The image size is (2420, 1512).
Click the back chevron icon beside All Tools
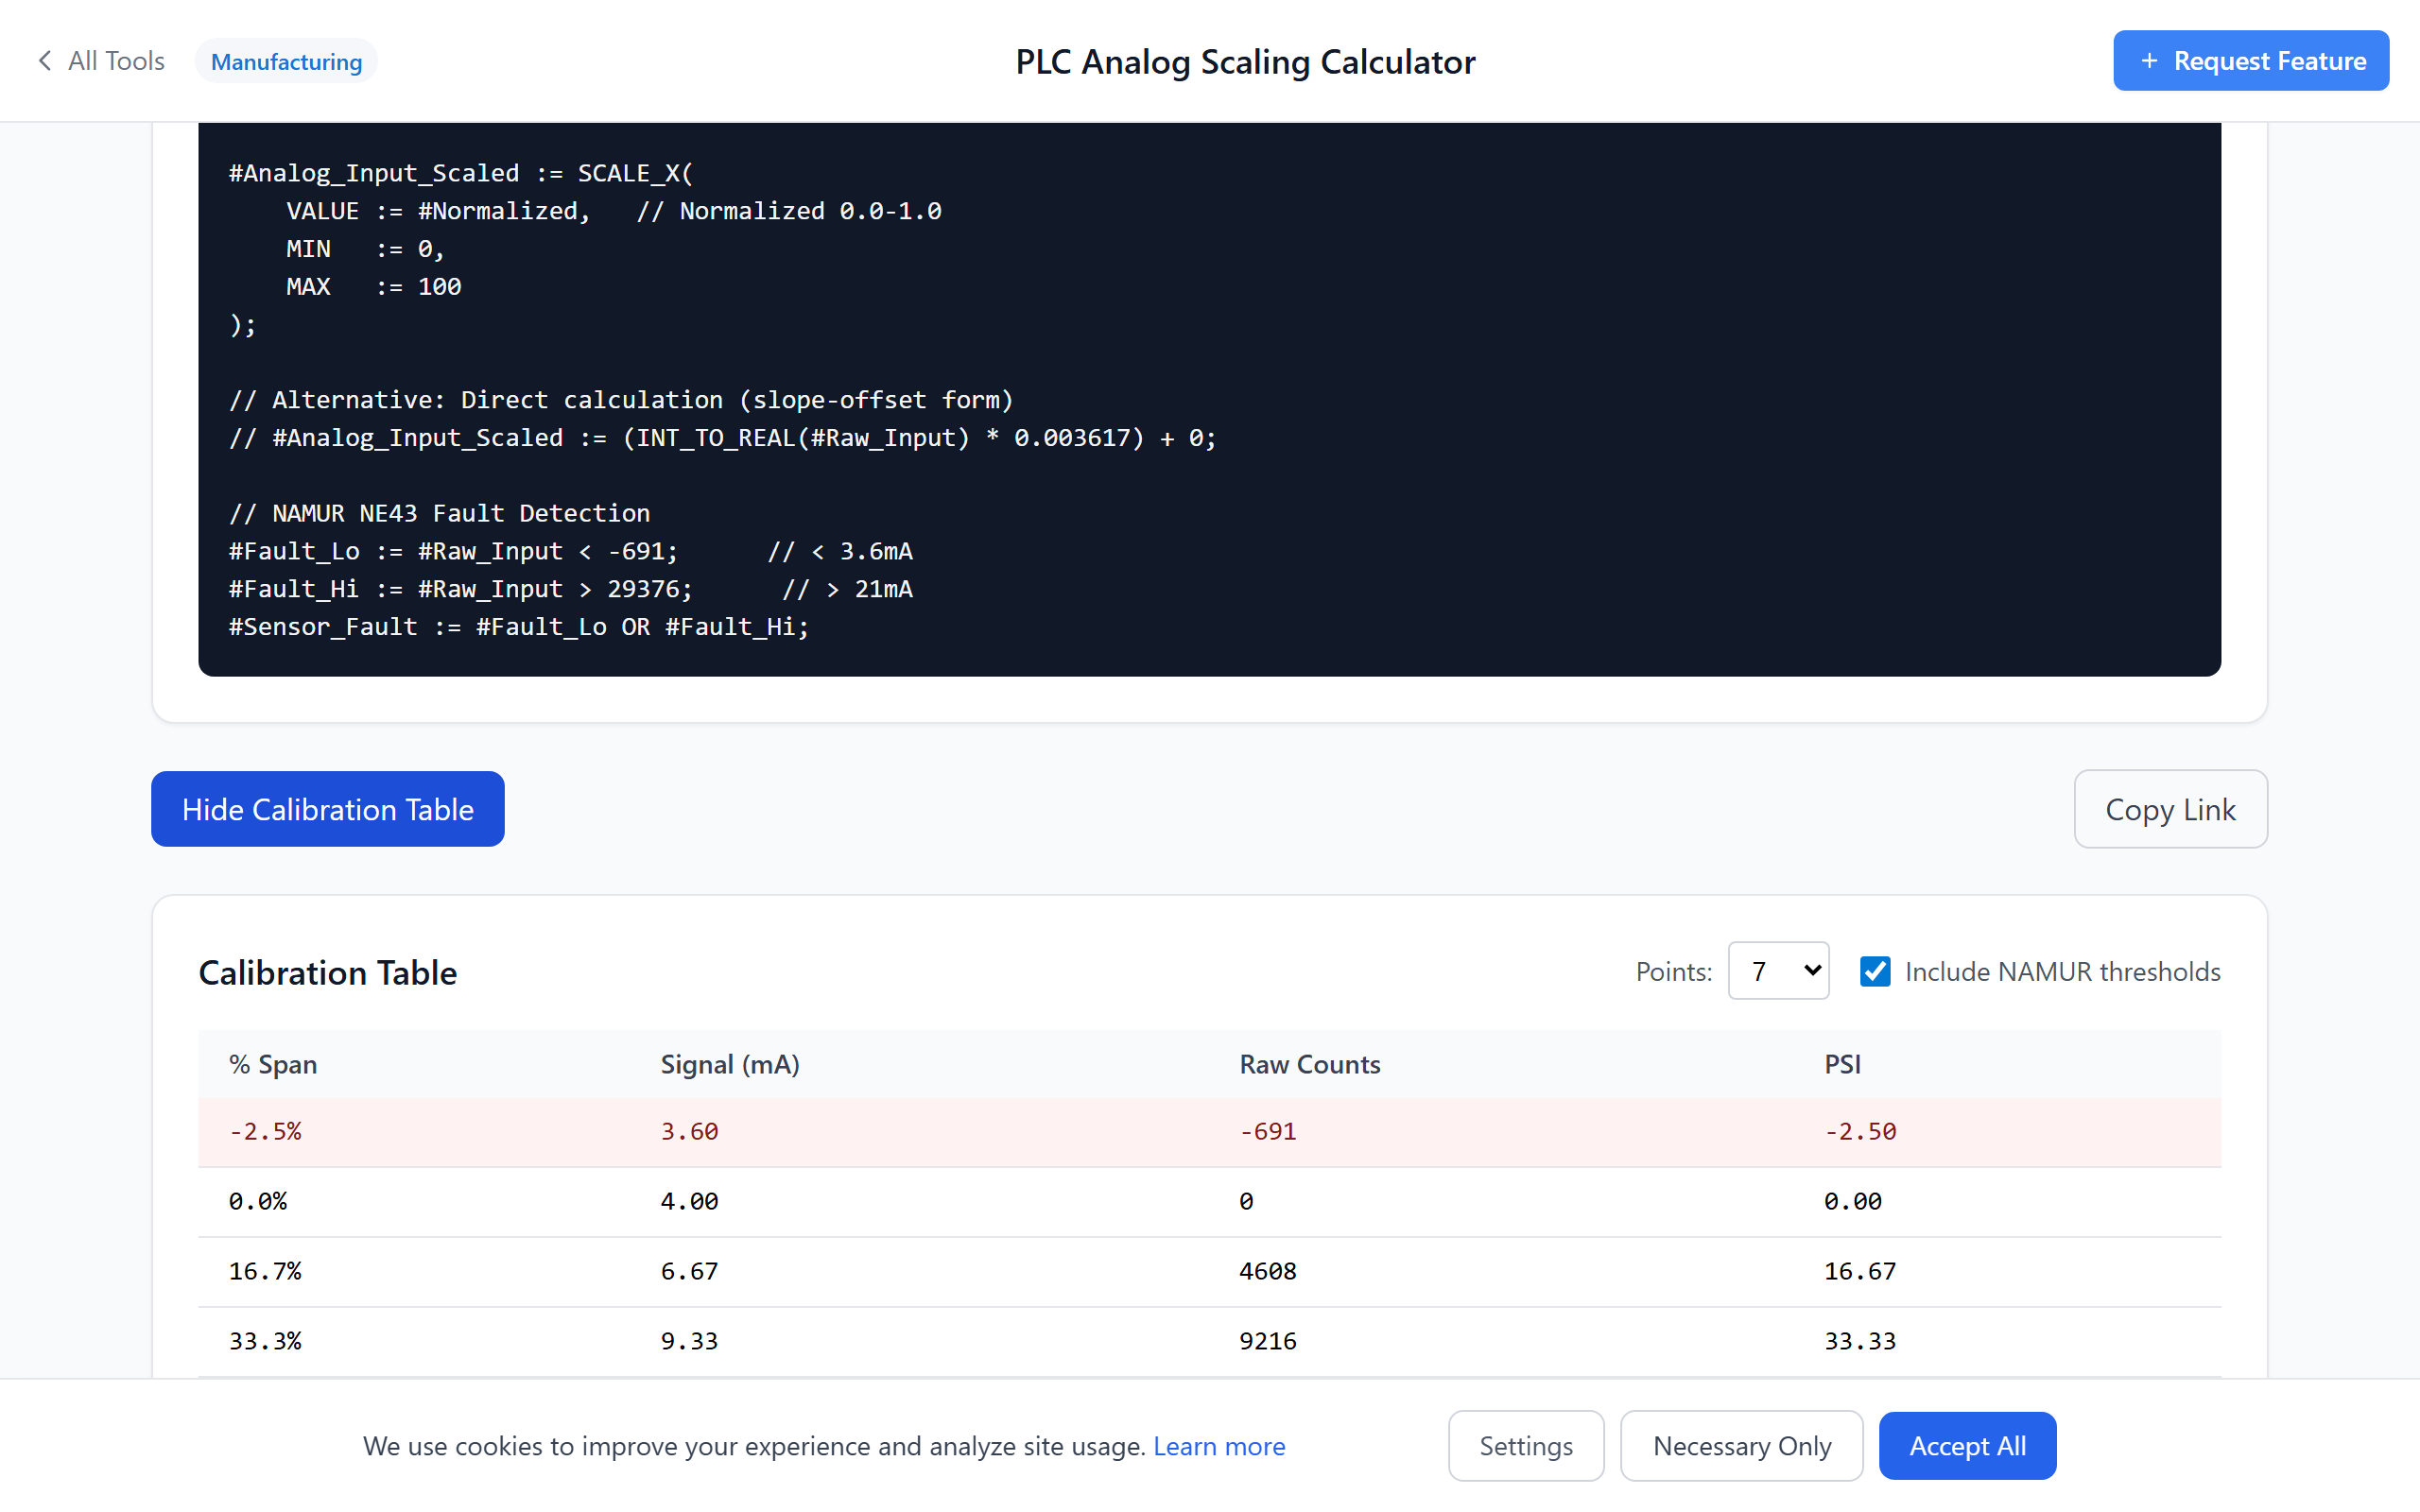pyautogui.click(x=45, y=60)
